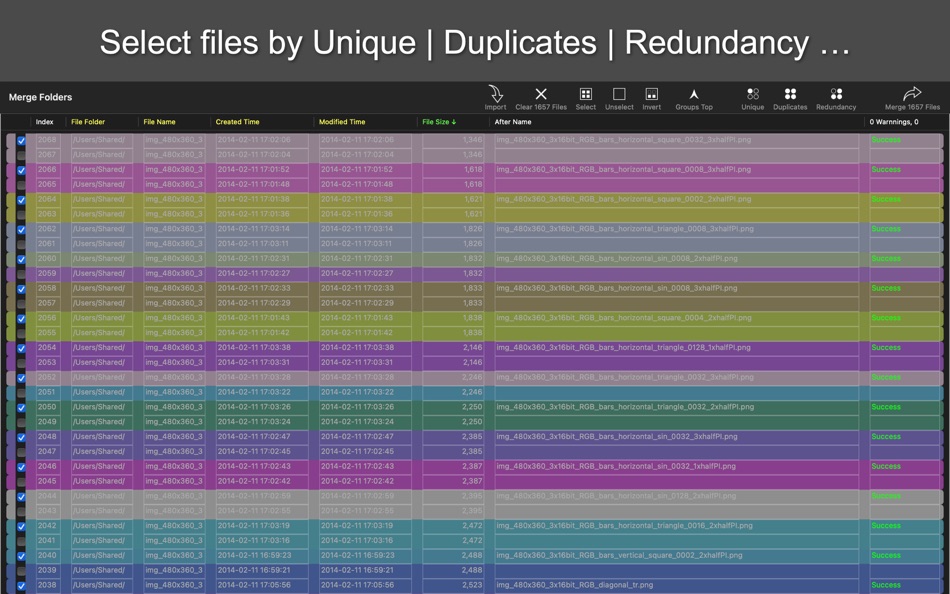Sort by the Created Time column header
The image size is (950, 594).
point(238,122)
